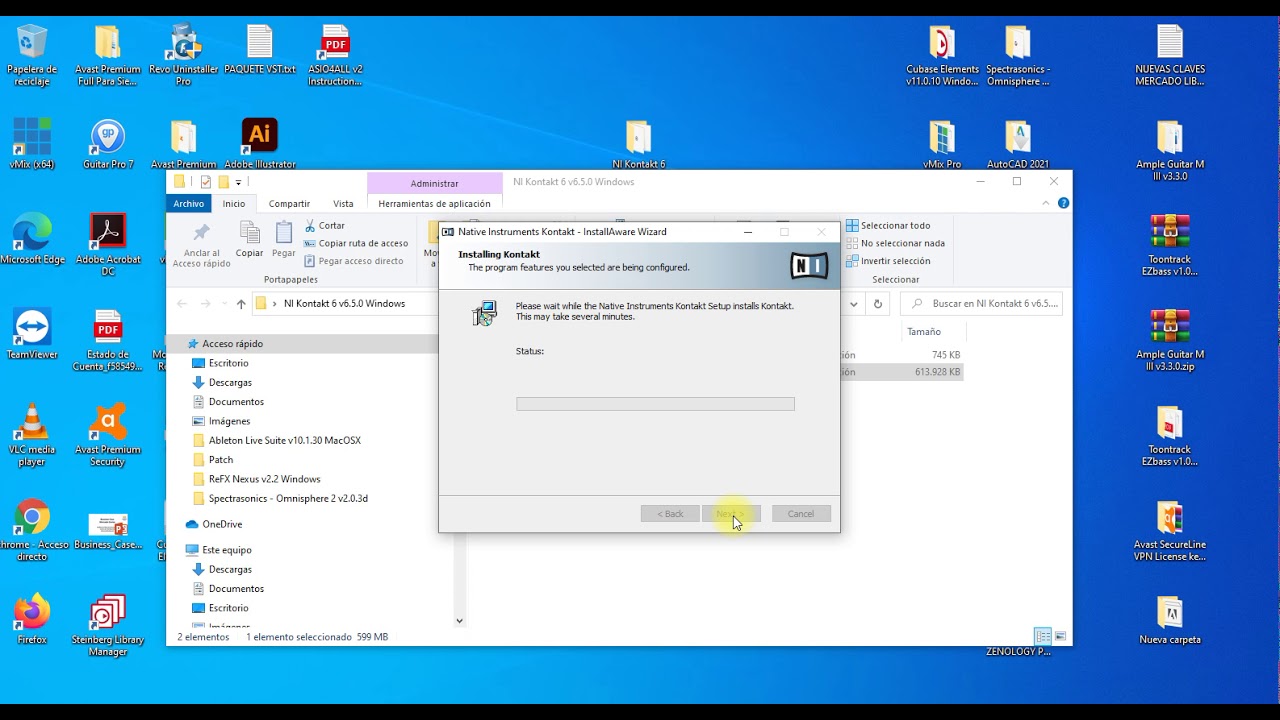Select OneDrive in navigation pane
The height and width of the screenshot is (720, 1280).
click(x=222, y=524)
